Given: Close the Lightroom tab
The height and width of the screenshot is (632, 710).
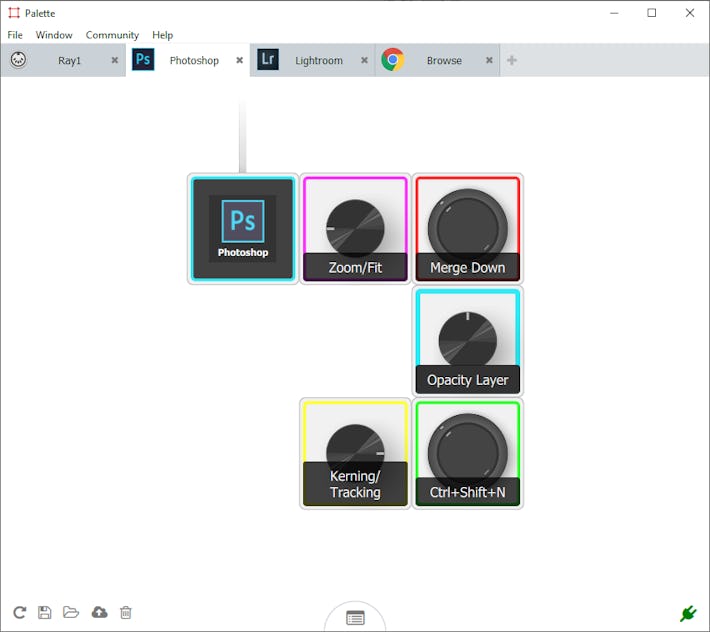Looking at the screenshot, I should (x=364, y=60).
